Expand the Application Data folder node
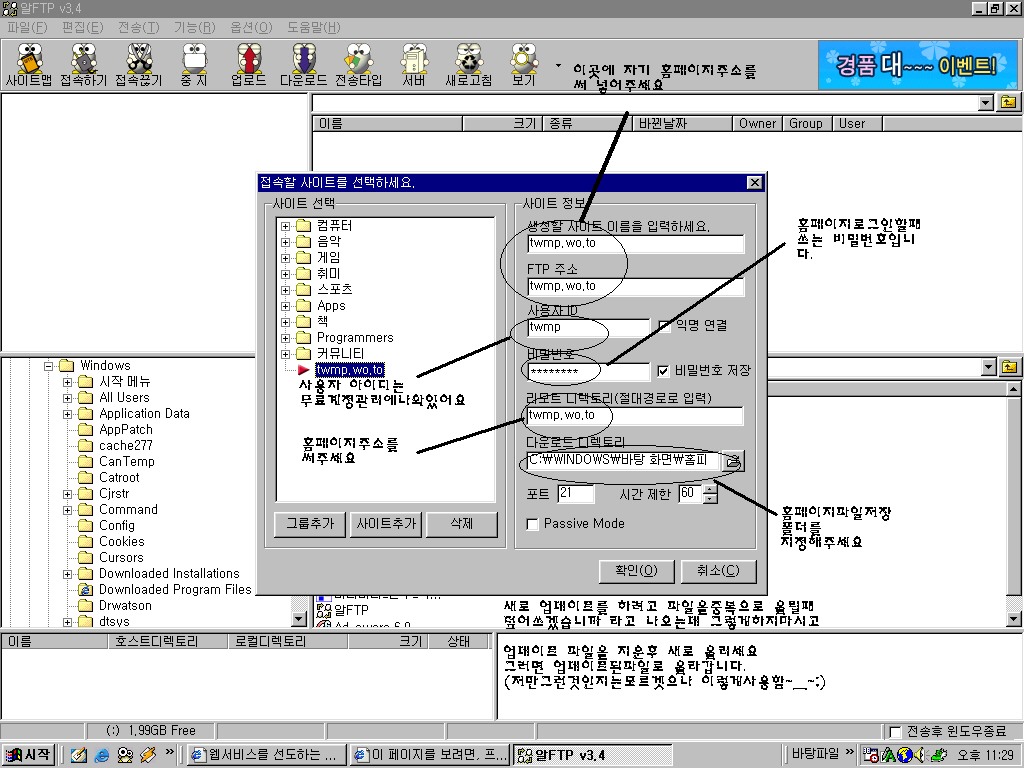 (x=68, y=414)
